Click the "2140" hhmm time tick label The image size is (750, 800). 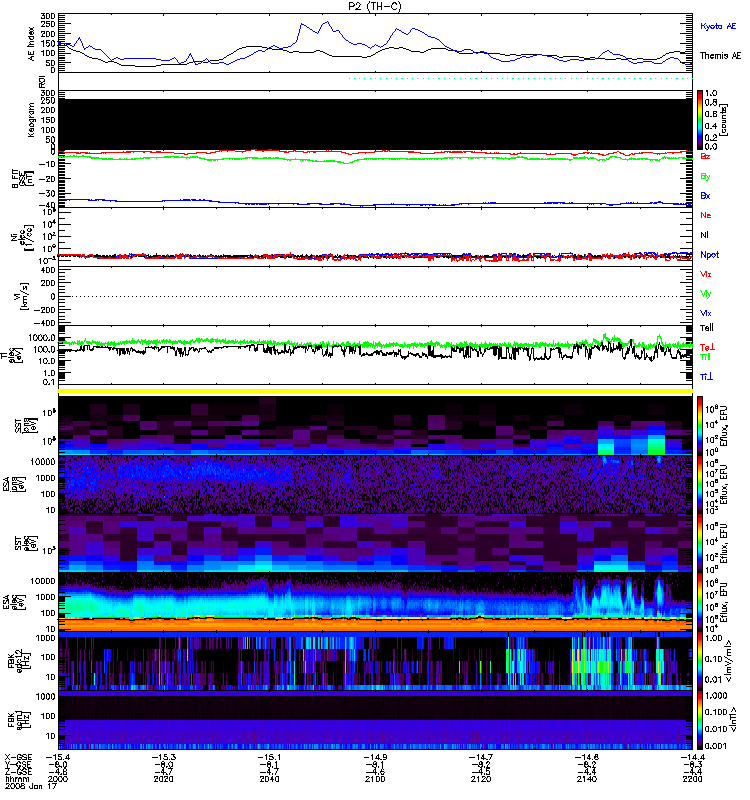tap(587, 779)
